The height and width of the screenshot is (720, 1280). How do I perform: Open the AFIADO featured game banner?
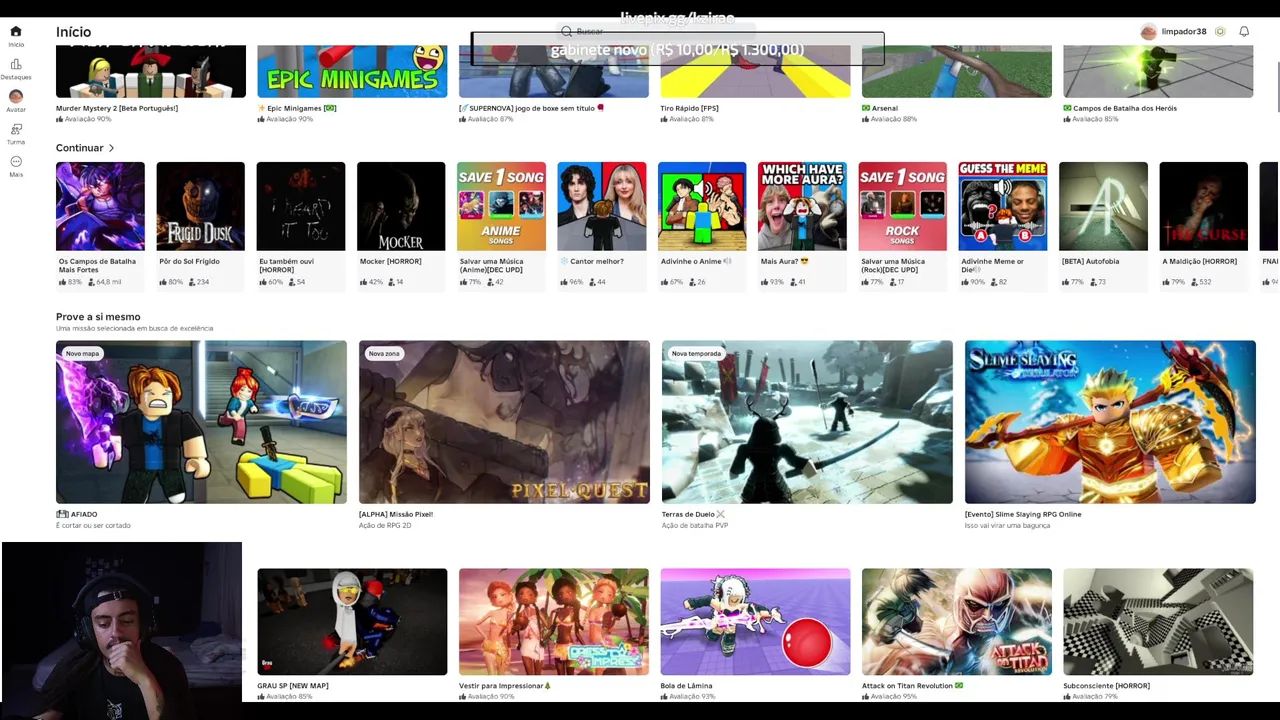point(201,422)
